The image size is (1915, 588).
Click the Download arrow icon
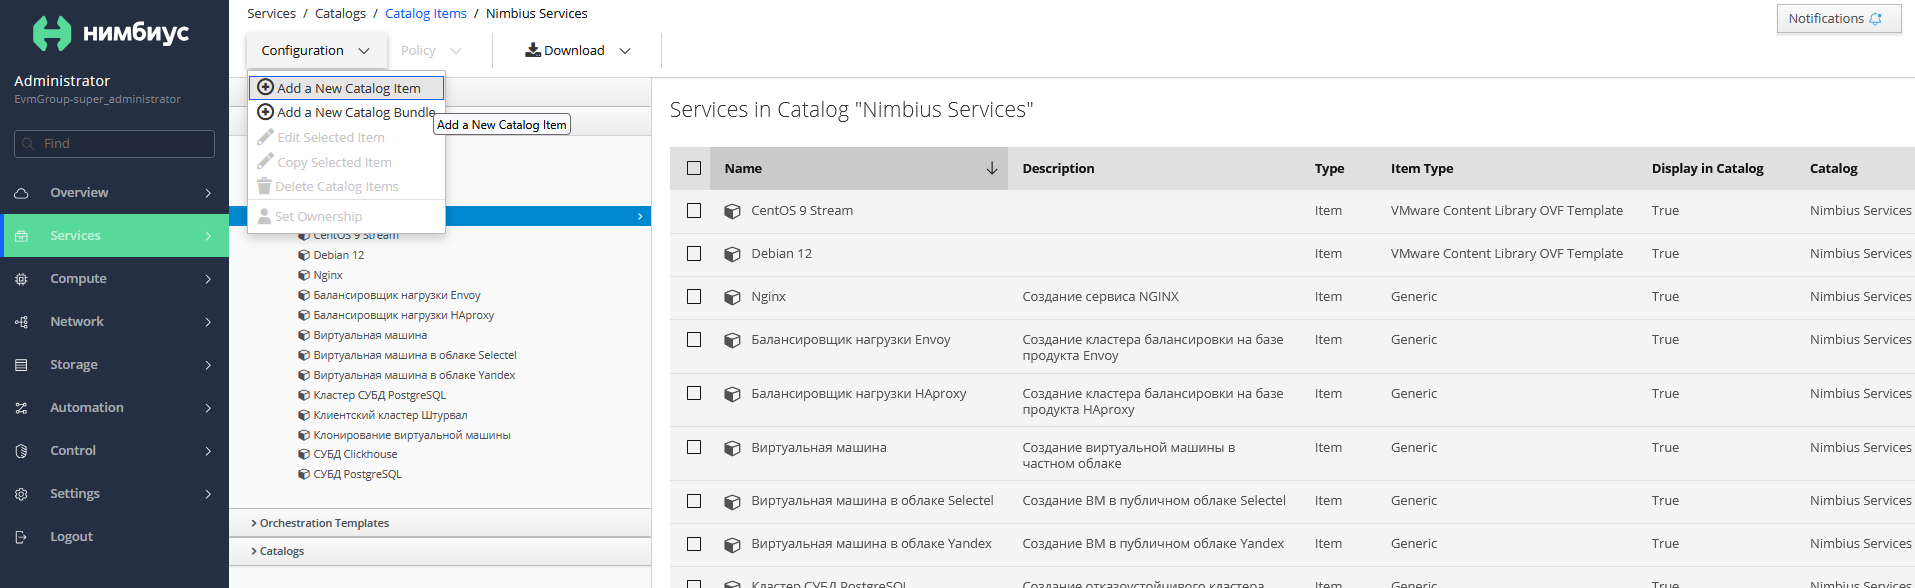(x=533, y=50)
